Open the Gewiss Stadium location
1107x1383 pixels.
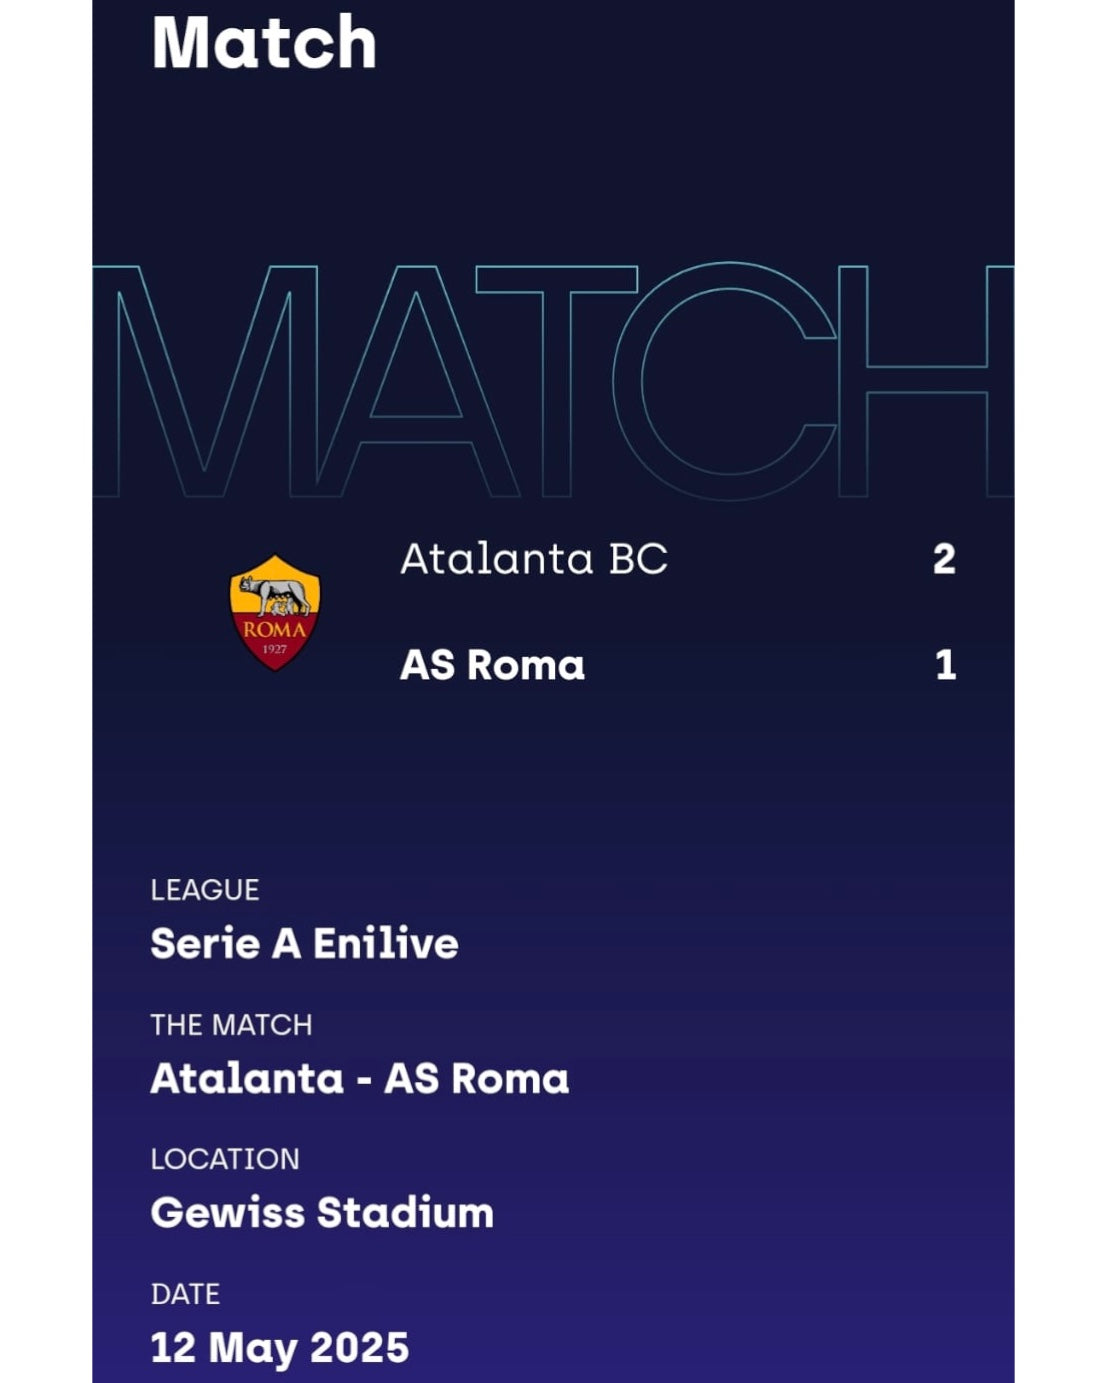click(322, 1212)
